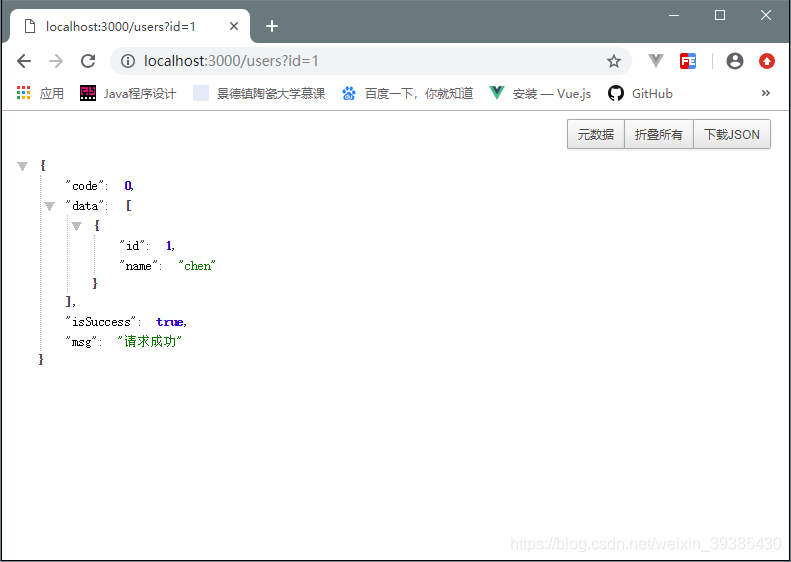The image size is (791, 562).
Task: Click the "id" key text
Action: [134, 246]
